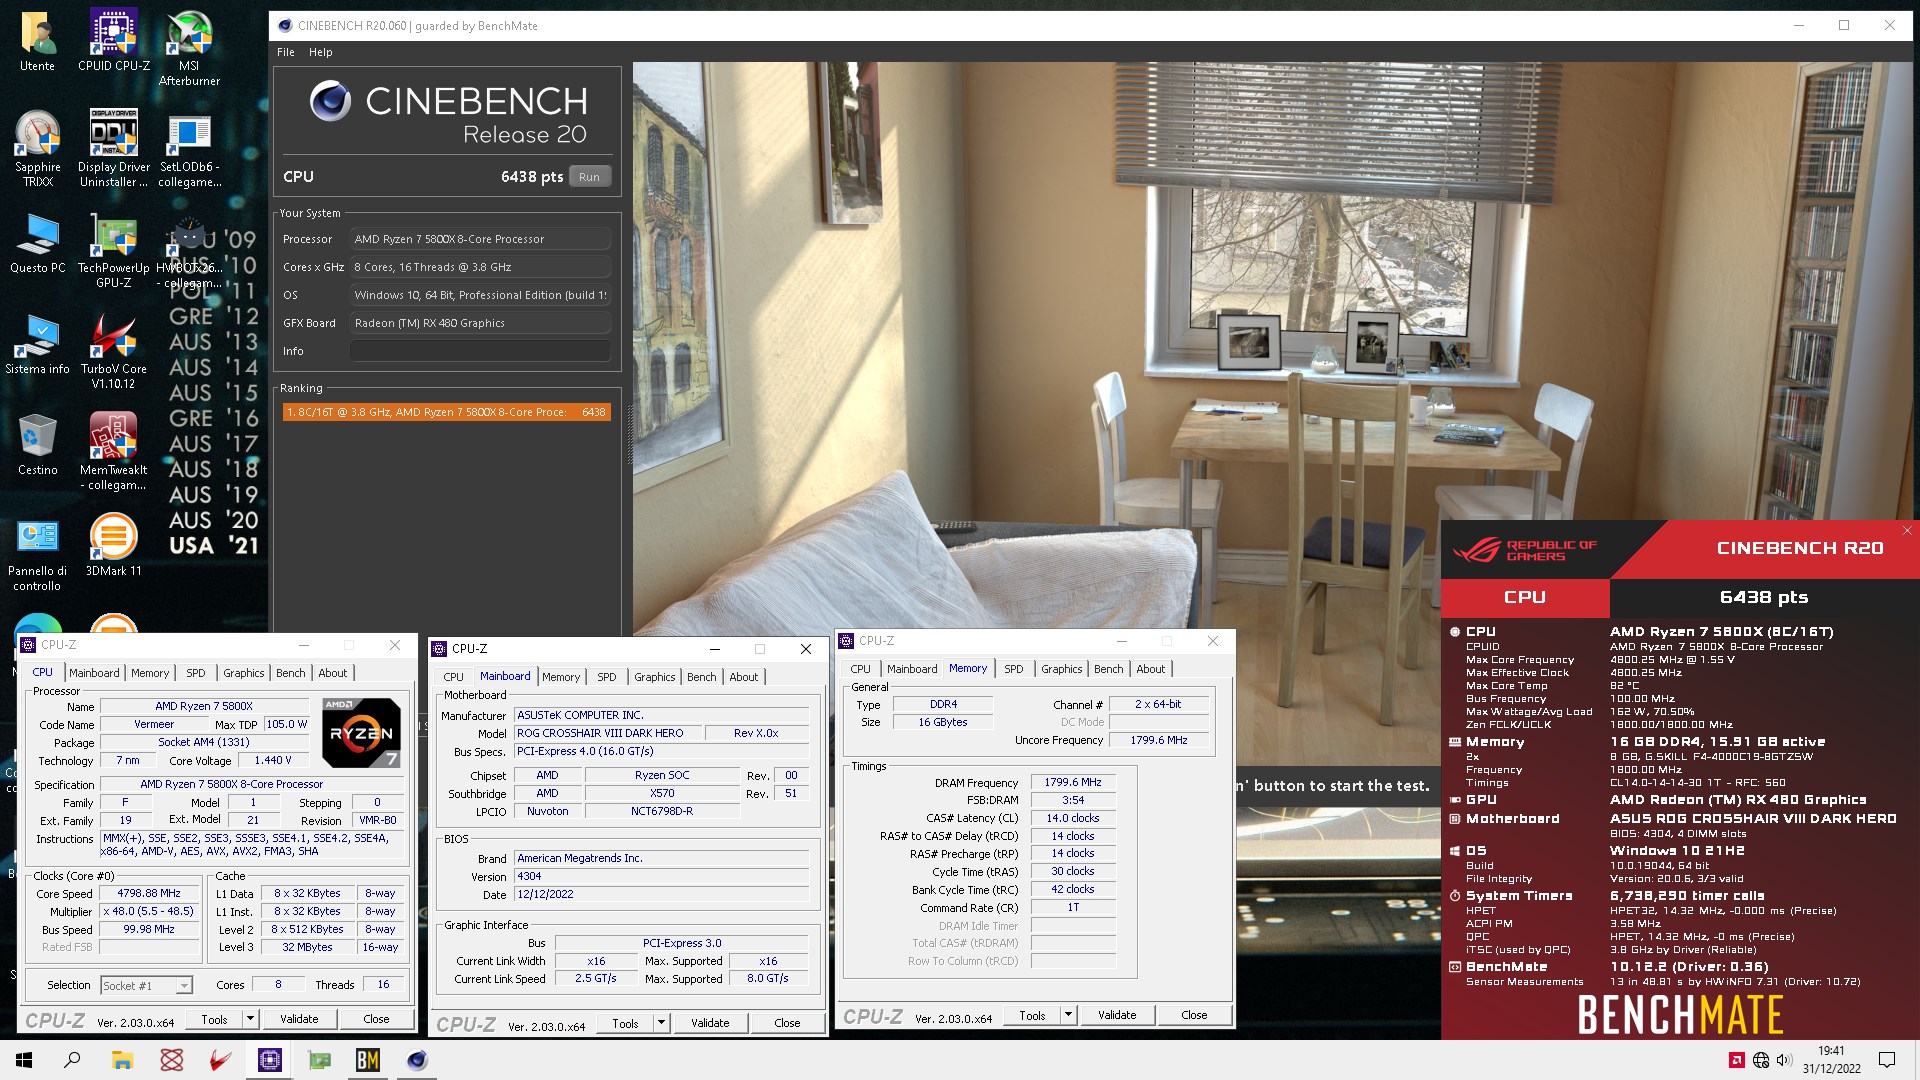
Task: Open File Explorer from the taskbar
Action: click(x=122, y=1060)
